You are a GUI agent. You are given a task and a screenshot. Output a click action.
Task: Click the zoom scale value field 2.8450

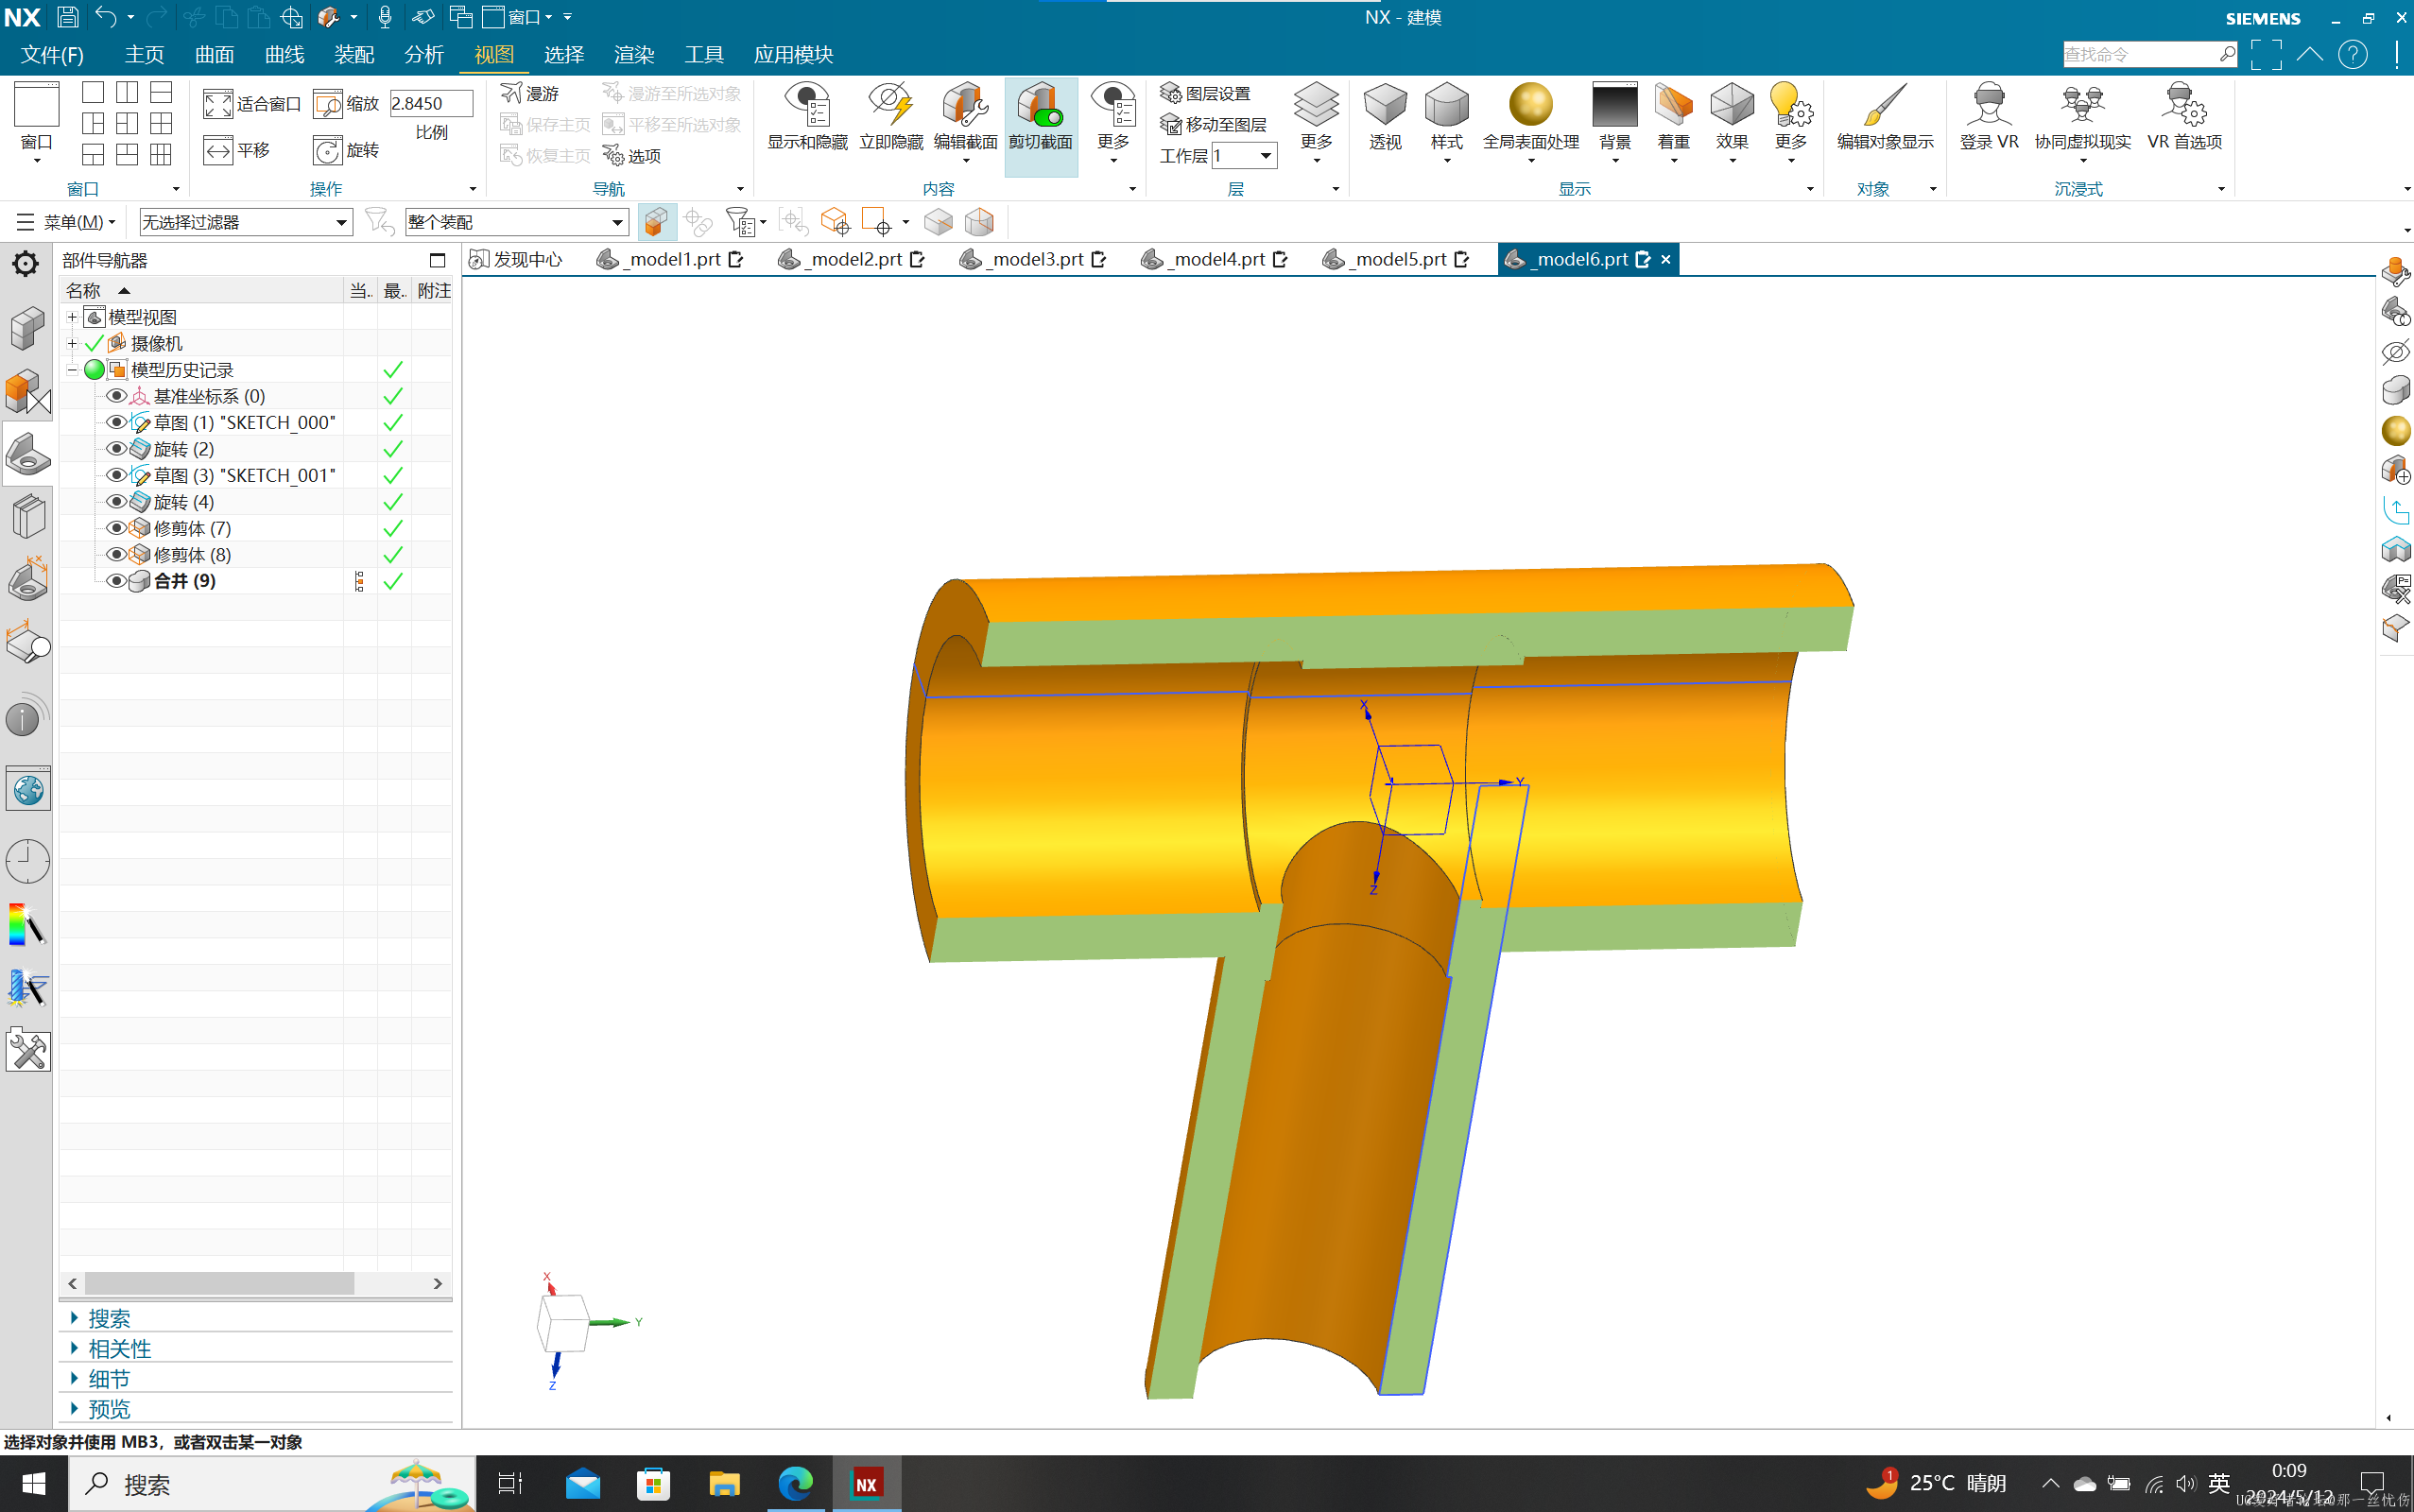[x=430, y=103]
